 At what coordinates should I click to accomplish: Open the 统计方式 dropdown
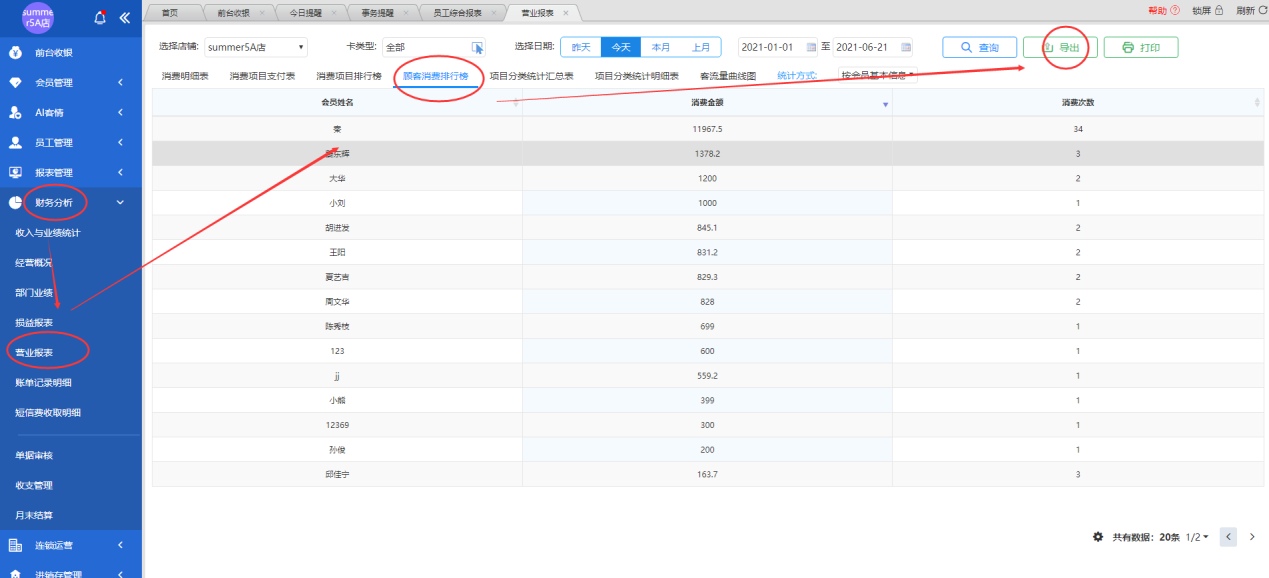click(x=878, y=76)
